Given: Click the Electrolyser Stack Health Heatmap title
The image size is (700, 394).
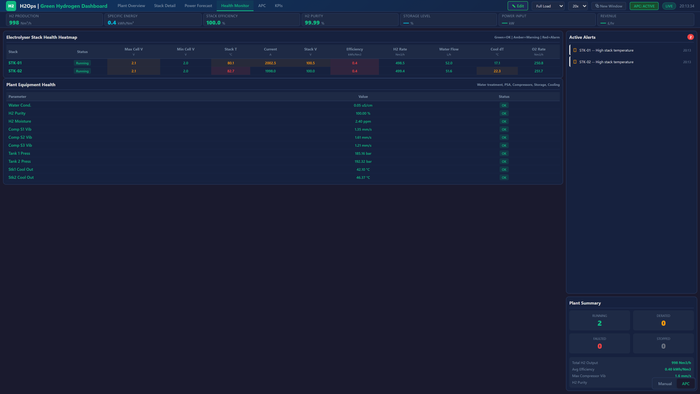Looking at the screenshot, I should tap(42, 37).
